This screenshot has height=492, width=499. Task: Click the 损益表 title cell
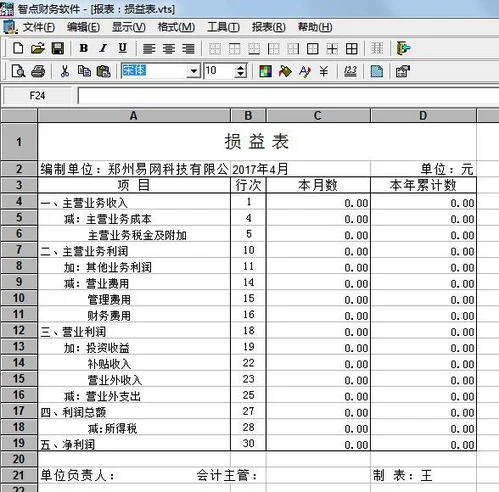click(x=257, y=142)
